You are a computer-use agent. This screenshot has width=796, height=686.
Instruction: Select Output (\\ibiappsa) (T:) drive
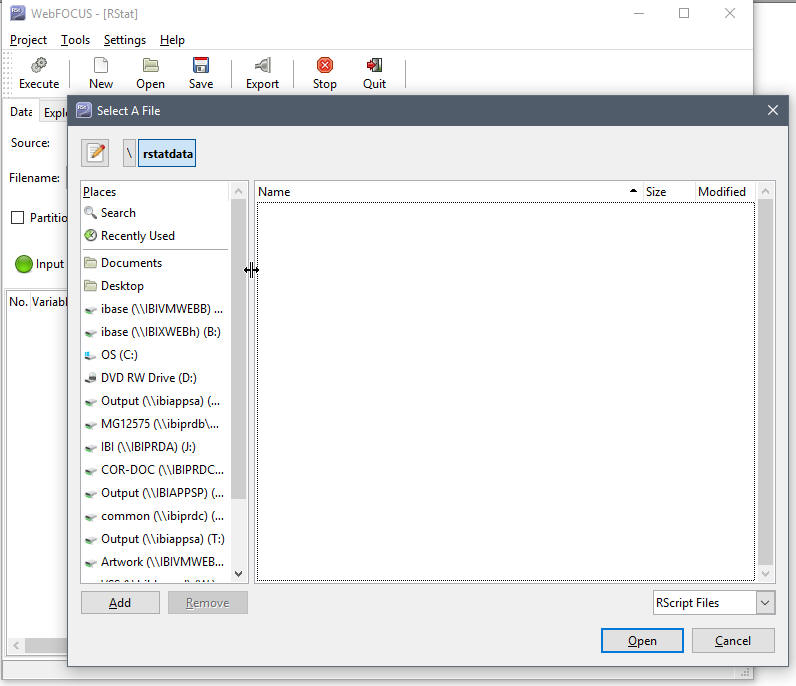(154, 539)
